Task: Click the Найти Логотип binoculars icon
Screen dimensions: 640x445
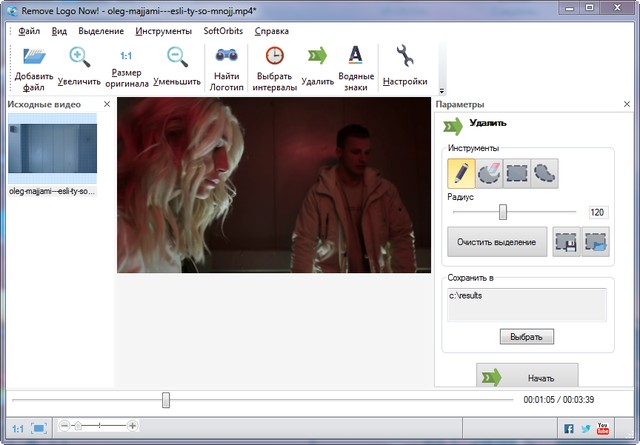Action: [227, 55]
